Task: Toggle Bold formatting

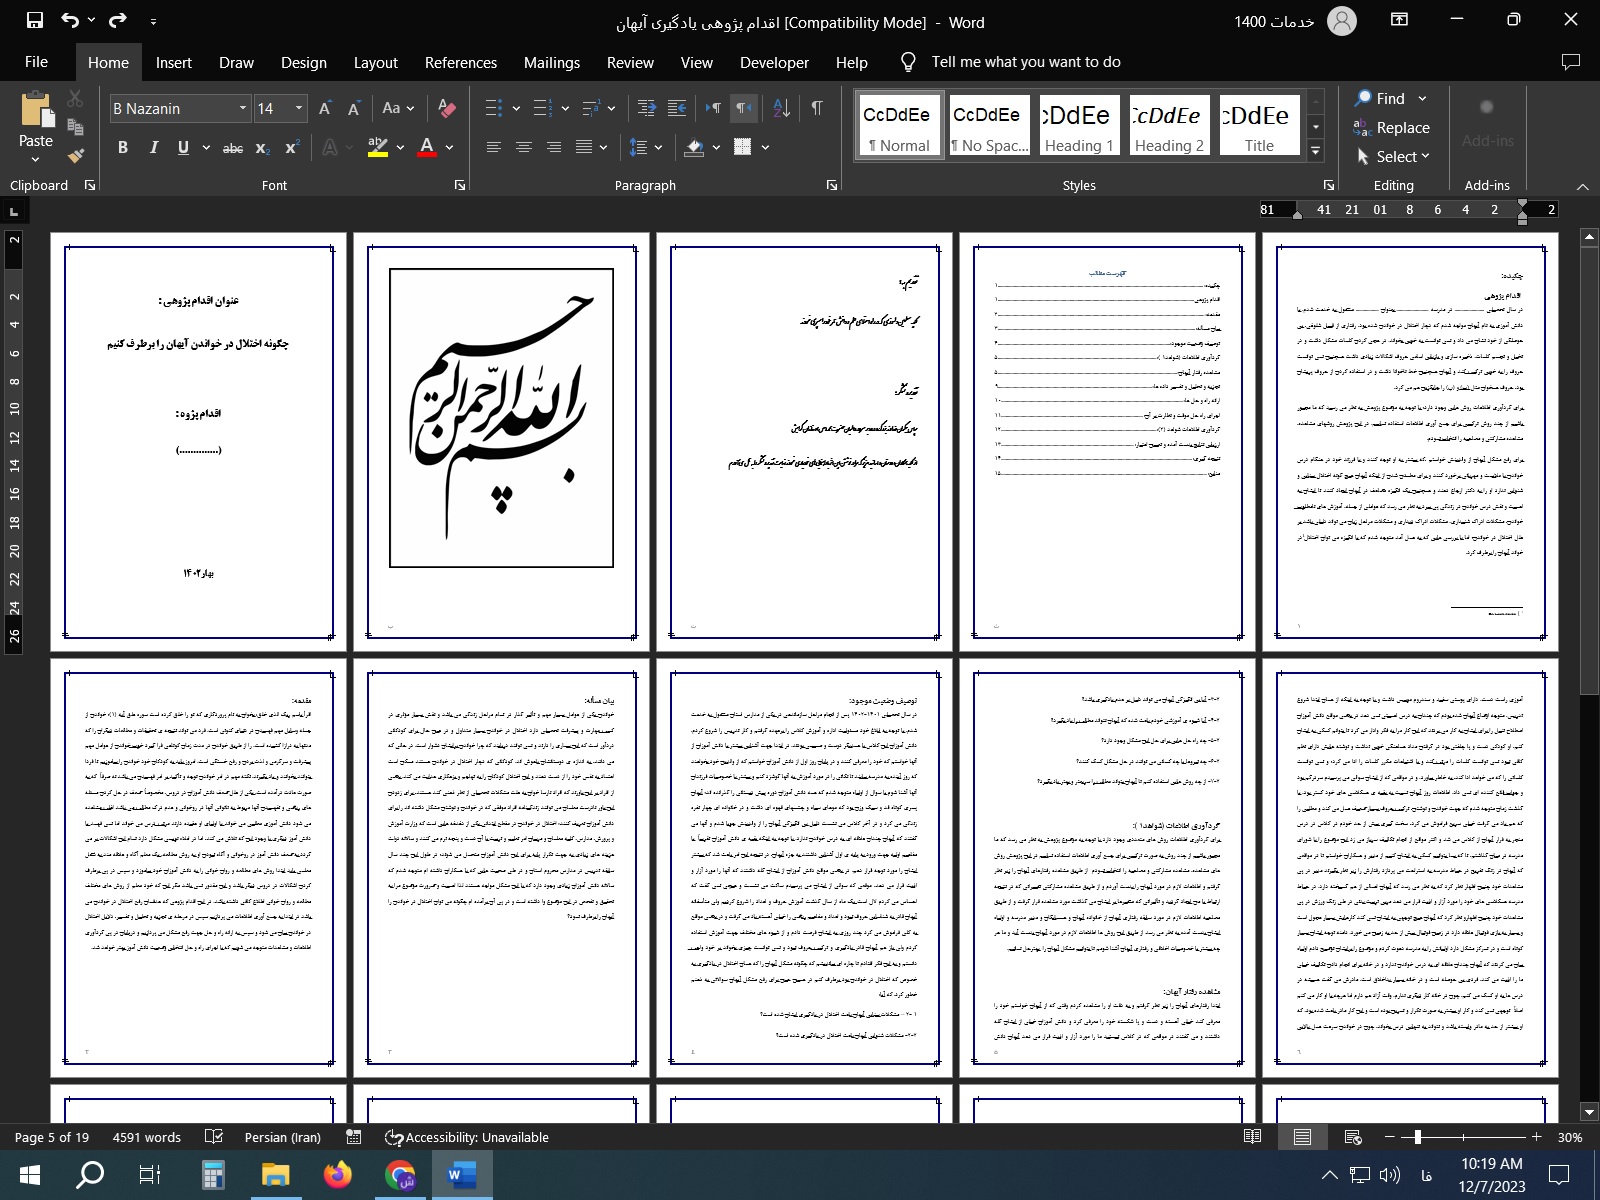Action: [123, 147]
